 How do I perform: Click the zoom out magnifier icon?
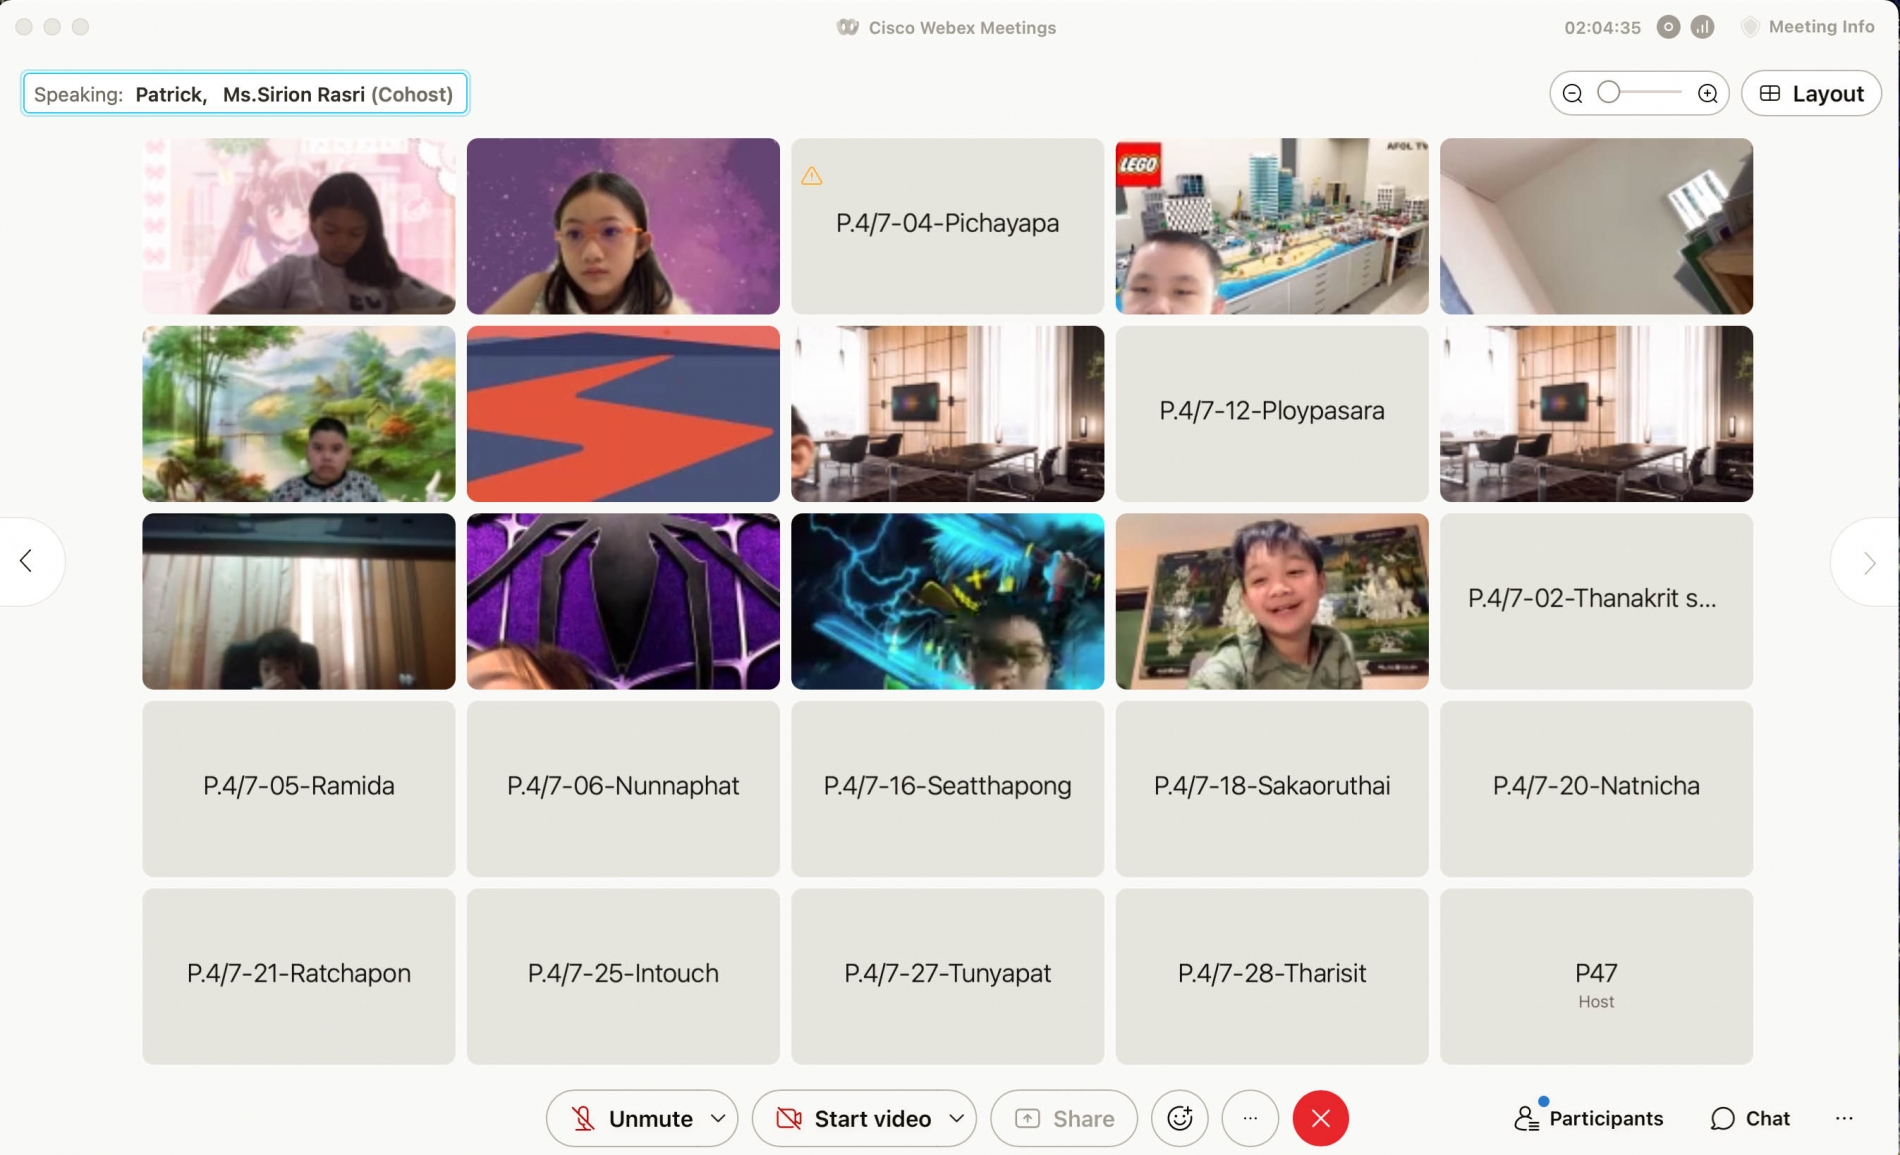(1572, 94)
